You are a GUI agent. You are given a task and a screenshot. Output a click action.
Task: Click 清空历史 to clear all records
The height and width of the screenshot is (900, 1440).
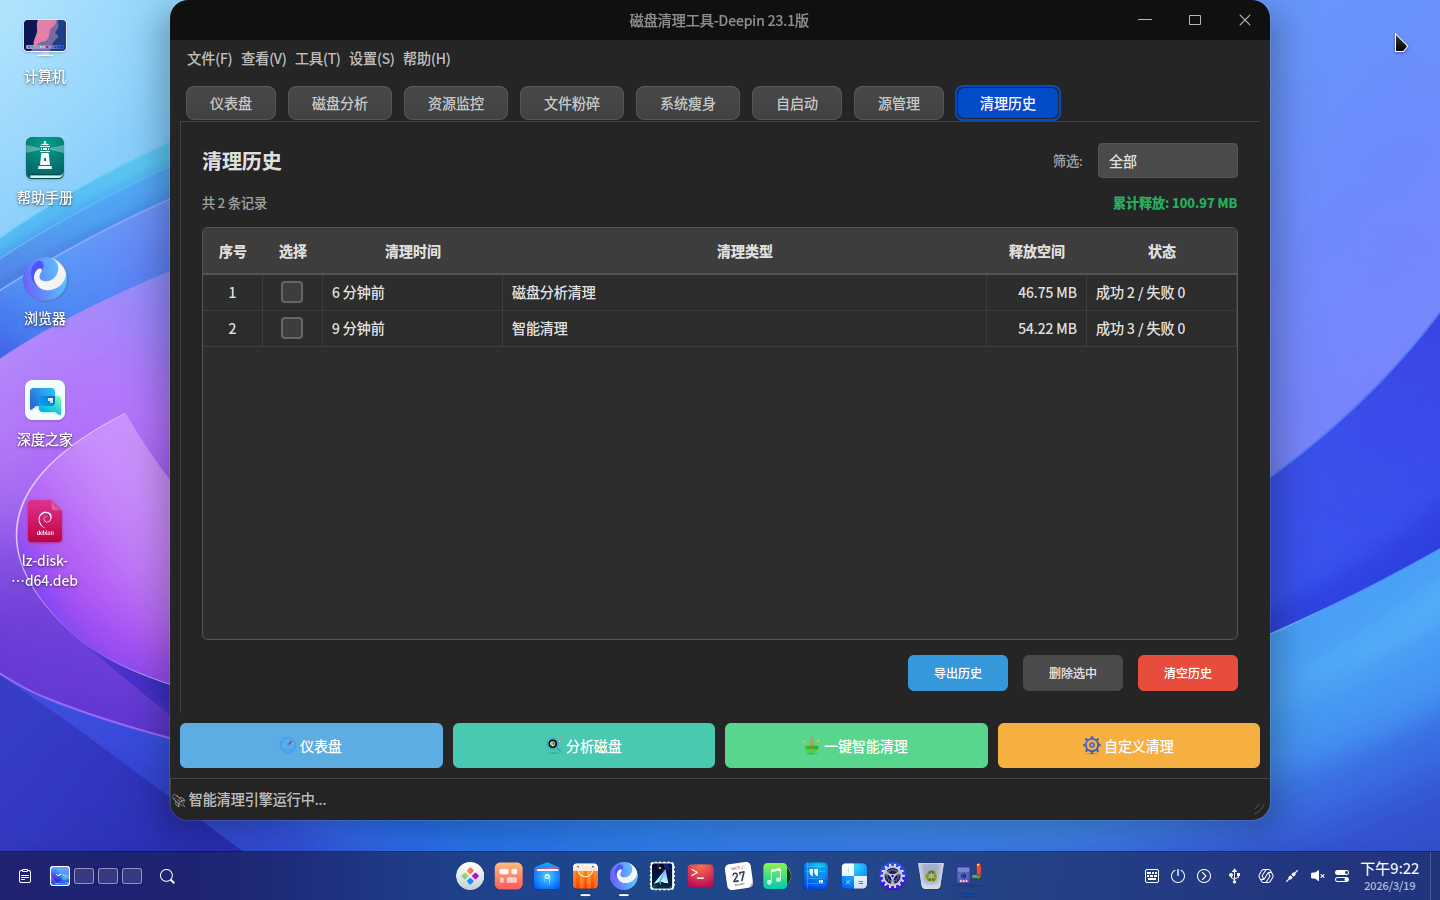1187,673
